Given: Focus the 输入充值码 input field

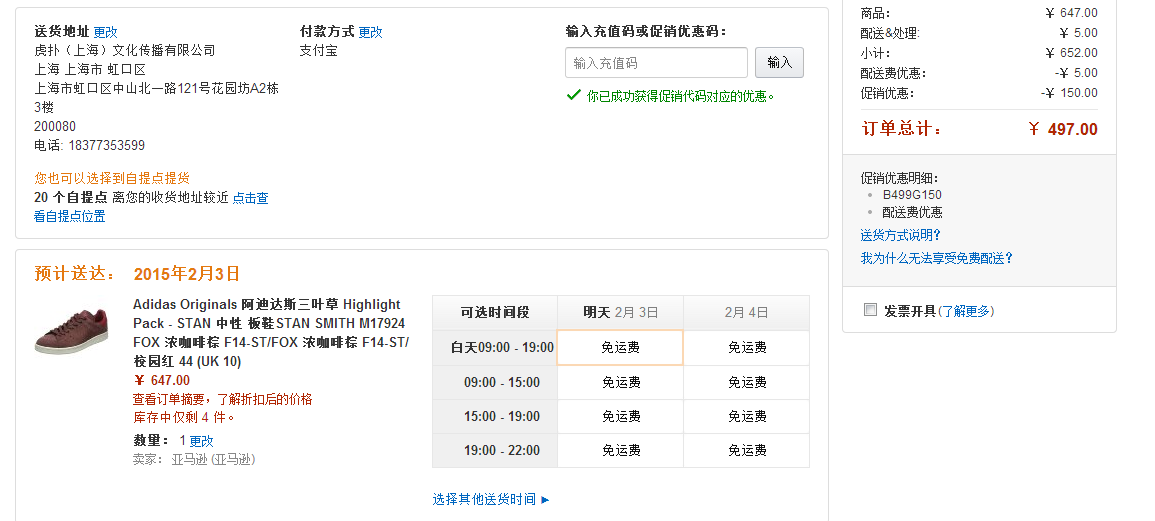Looking at the screenshot, I should click(x=656, y=63).
